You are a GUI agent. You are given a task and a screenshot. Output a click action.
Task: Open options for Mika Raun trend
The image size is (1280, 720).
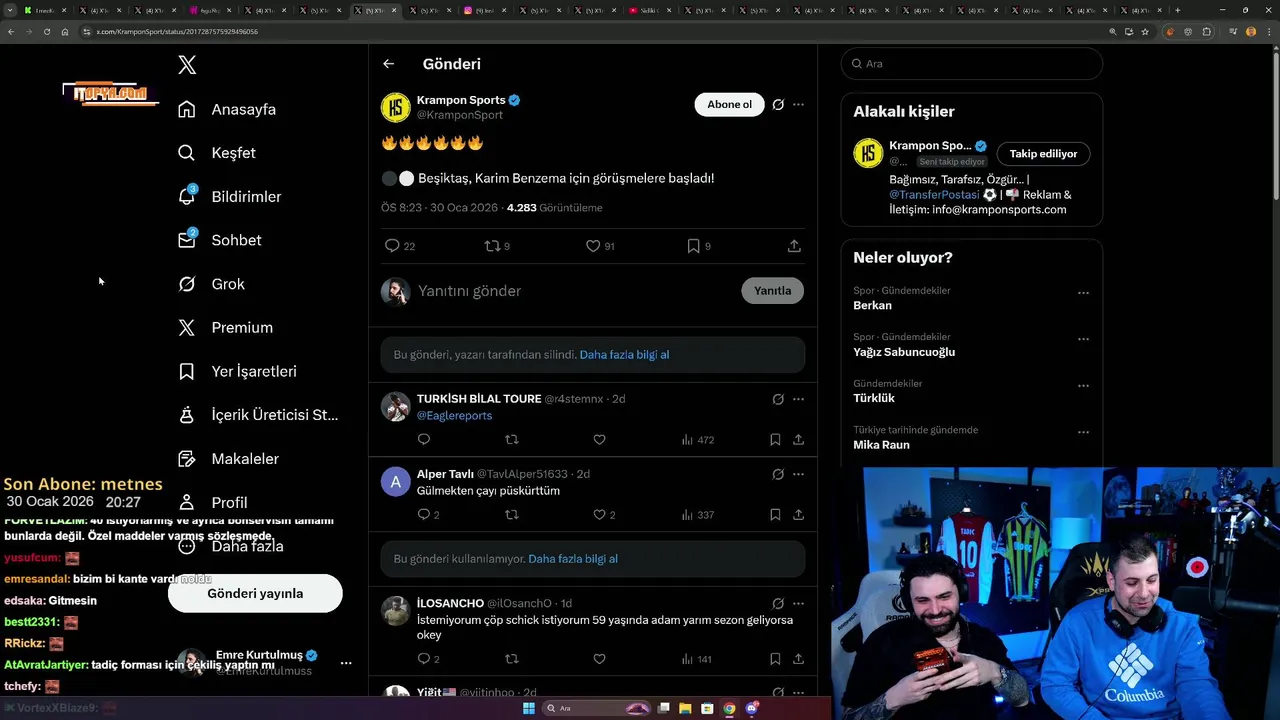click(1083, 432)
